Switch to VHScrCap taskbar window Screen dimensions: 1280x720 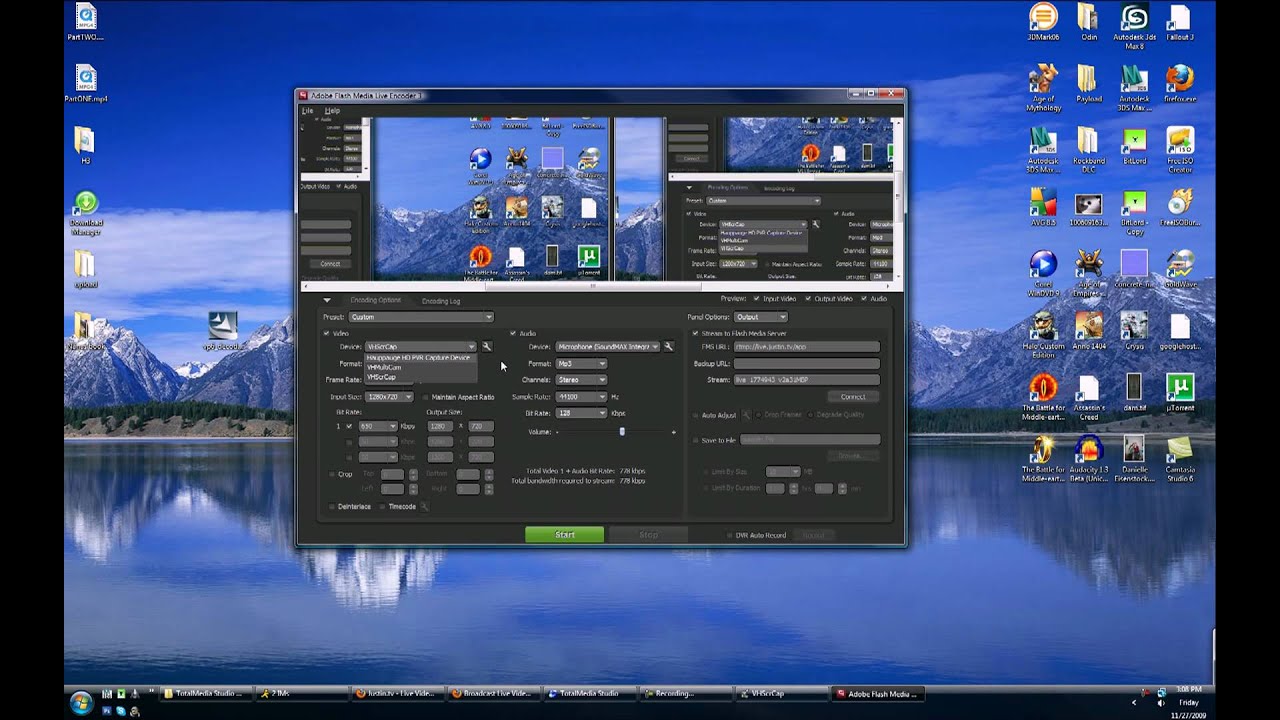pyautogui.click(x=780, y=693)
